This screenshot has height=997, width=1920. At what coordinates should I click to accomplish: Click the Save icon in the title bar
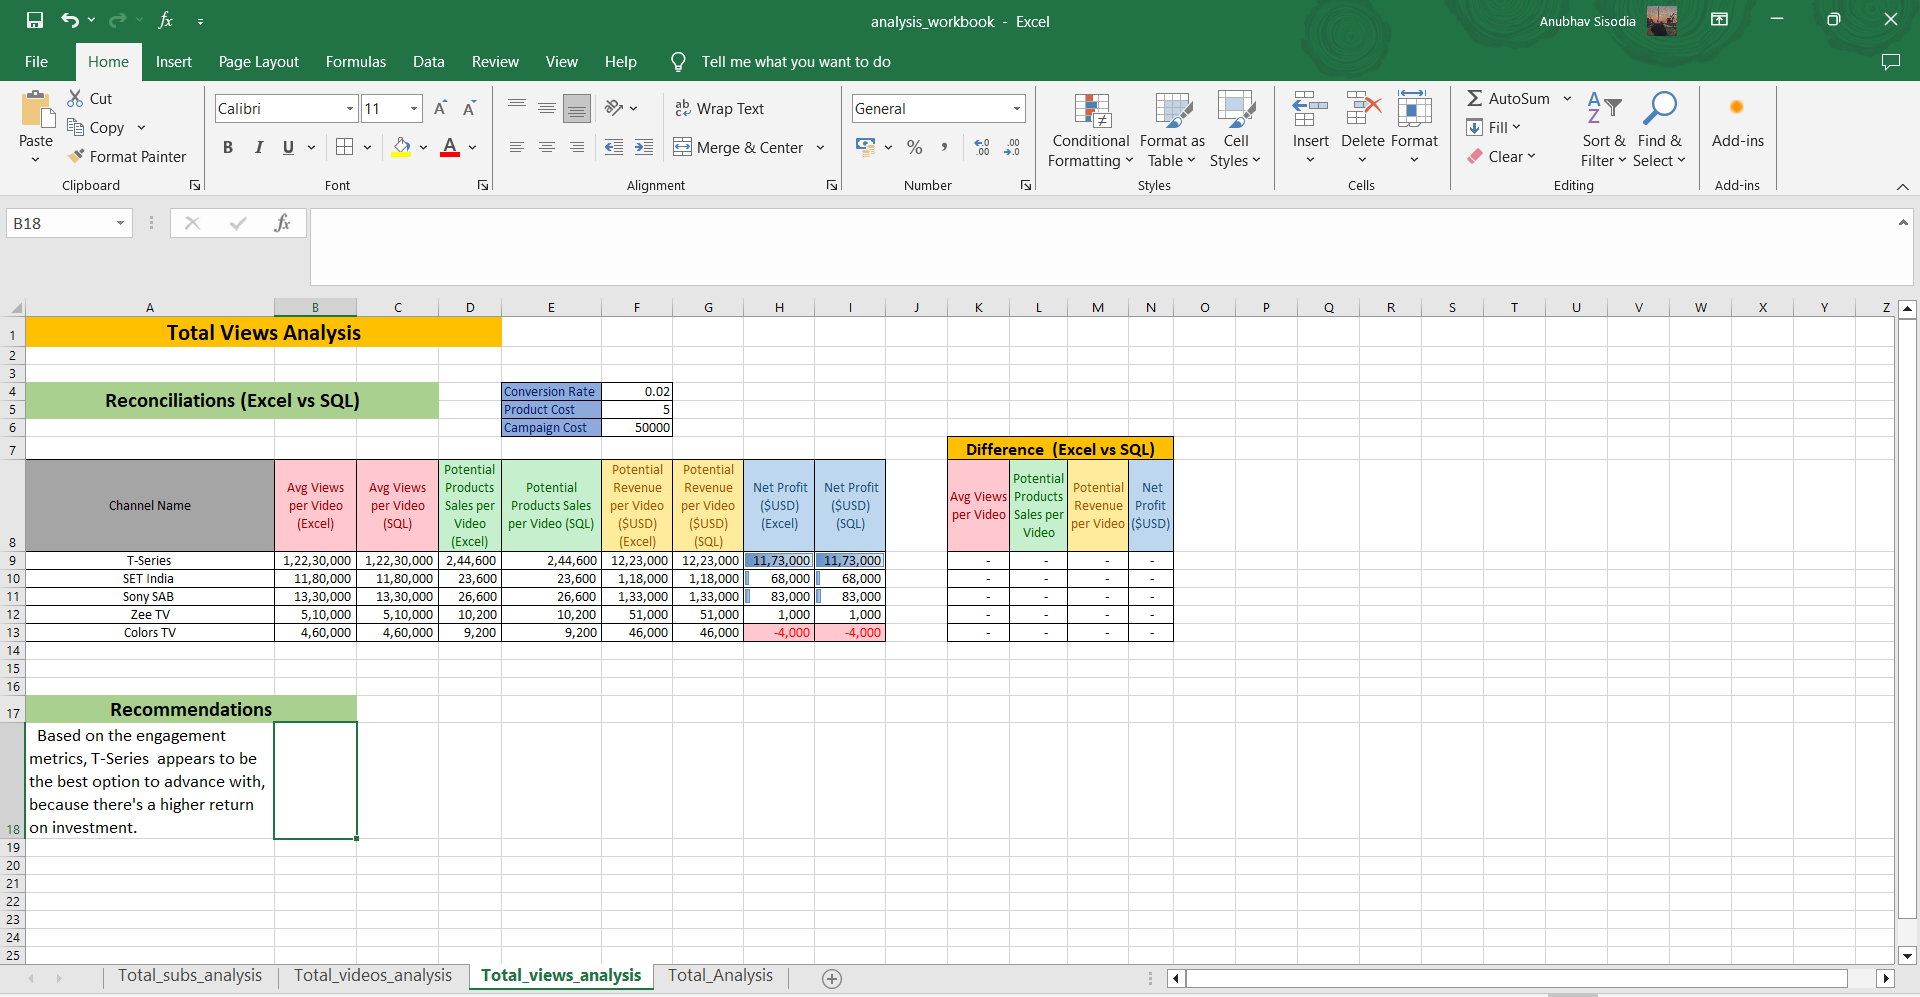click(35, 20)
